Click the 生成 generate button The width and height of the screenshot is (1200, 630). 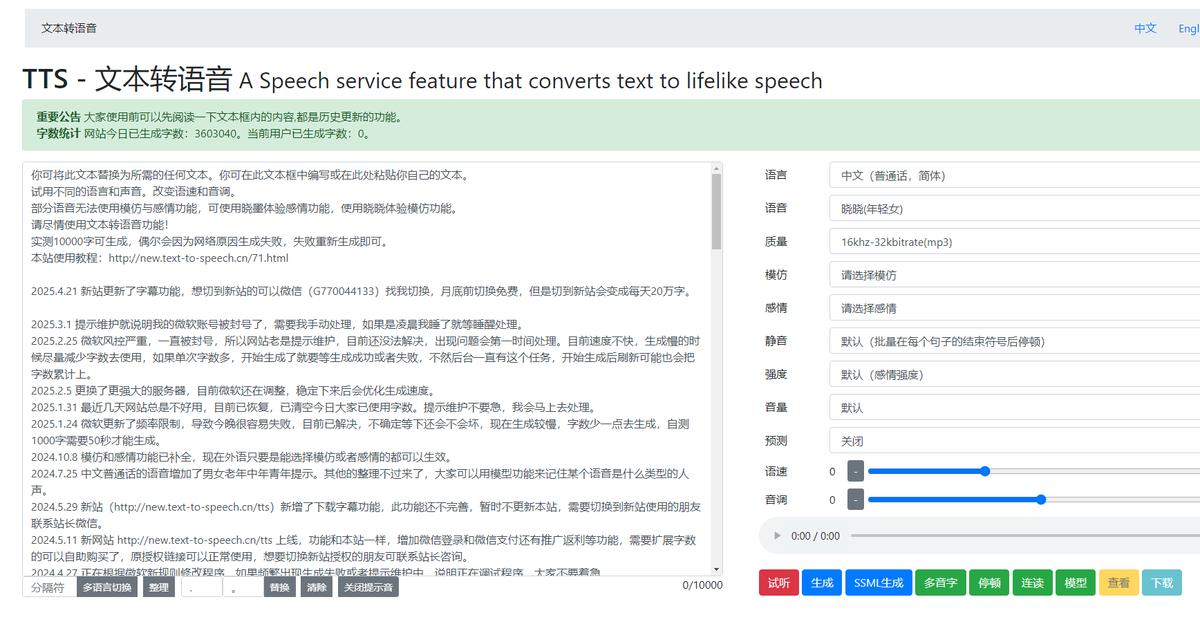click(821, 582)
